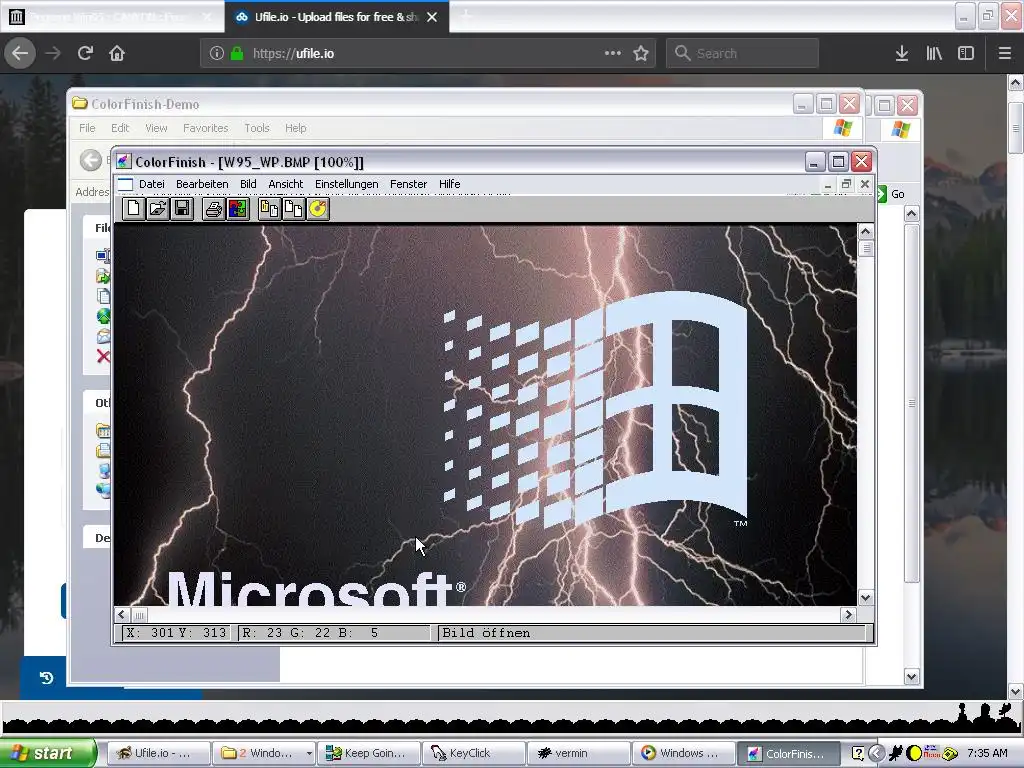Screen dimensions: 1024x768
Task: Click the site information icon in URL bar
Action: [217, 53]
